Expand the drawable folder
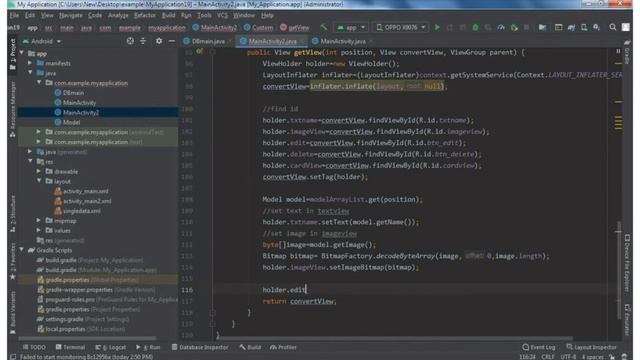The height and width of the screenshot is (360, 640). tap(39, 171)
